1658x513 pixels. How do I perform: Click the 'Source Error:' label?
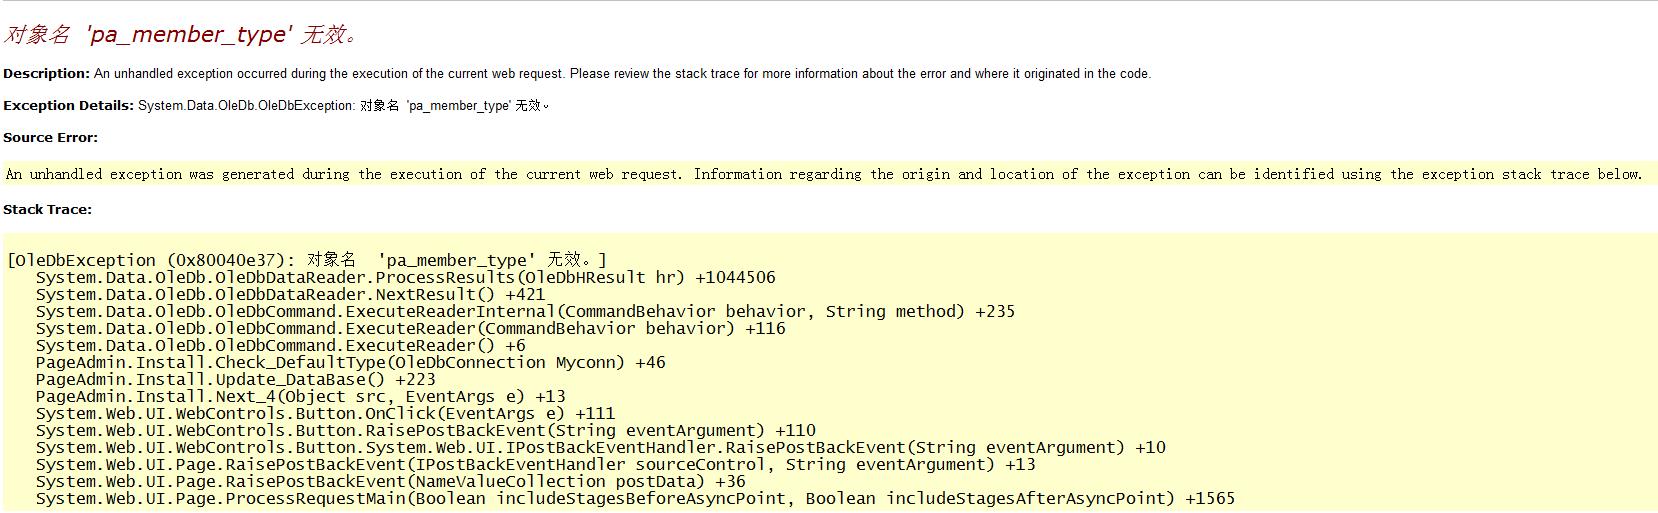[51, 137]
